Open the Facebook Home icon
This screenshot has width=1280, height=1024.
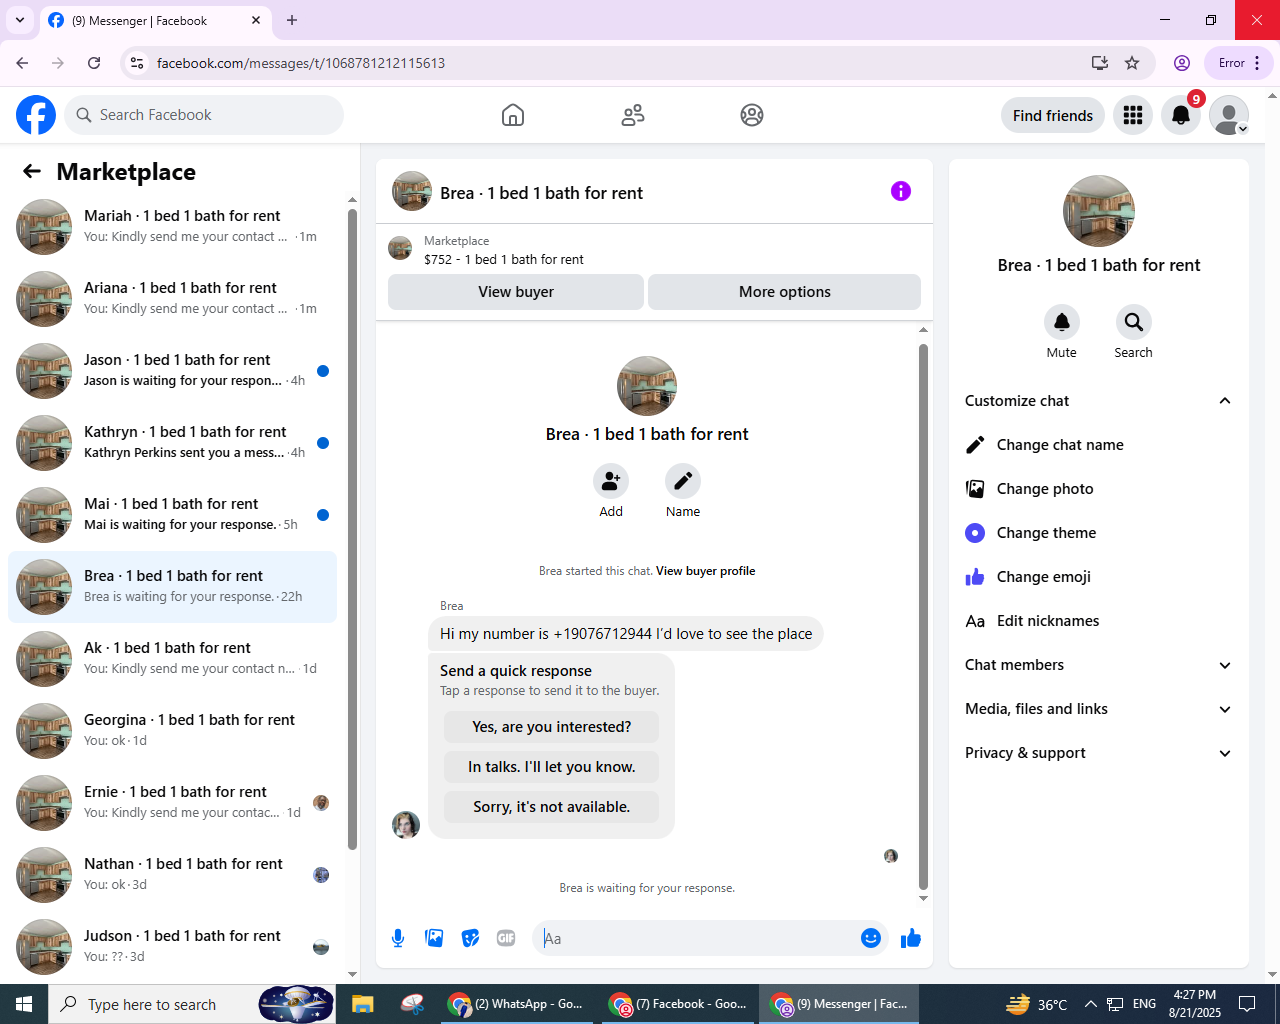coord(513,115)
